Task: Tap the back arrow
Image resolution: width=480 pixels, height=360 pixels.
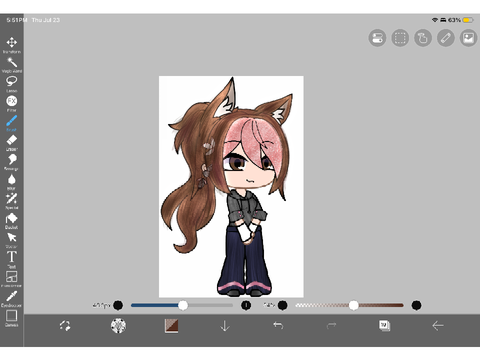Action: pos(438,326)
